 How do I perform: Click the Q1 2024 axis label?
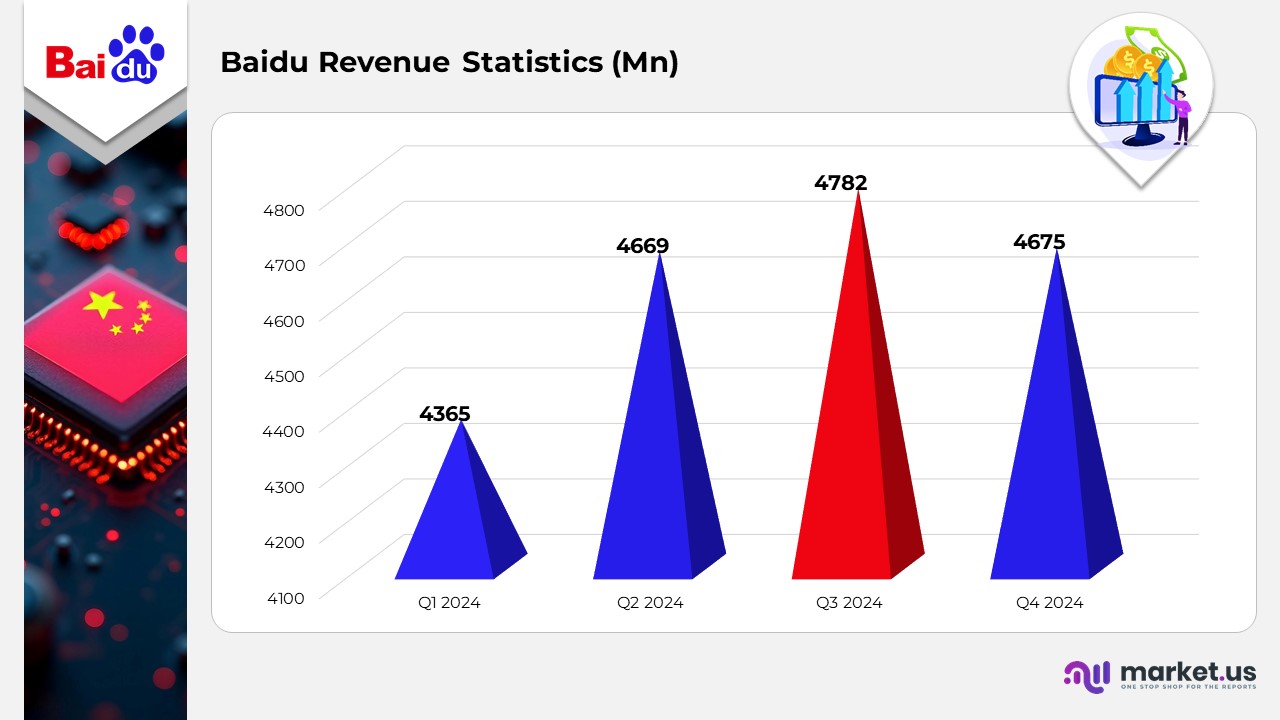pyautogui.click(x=449, y=603)
